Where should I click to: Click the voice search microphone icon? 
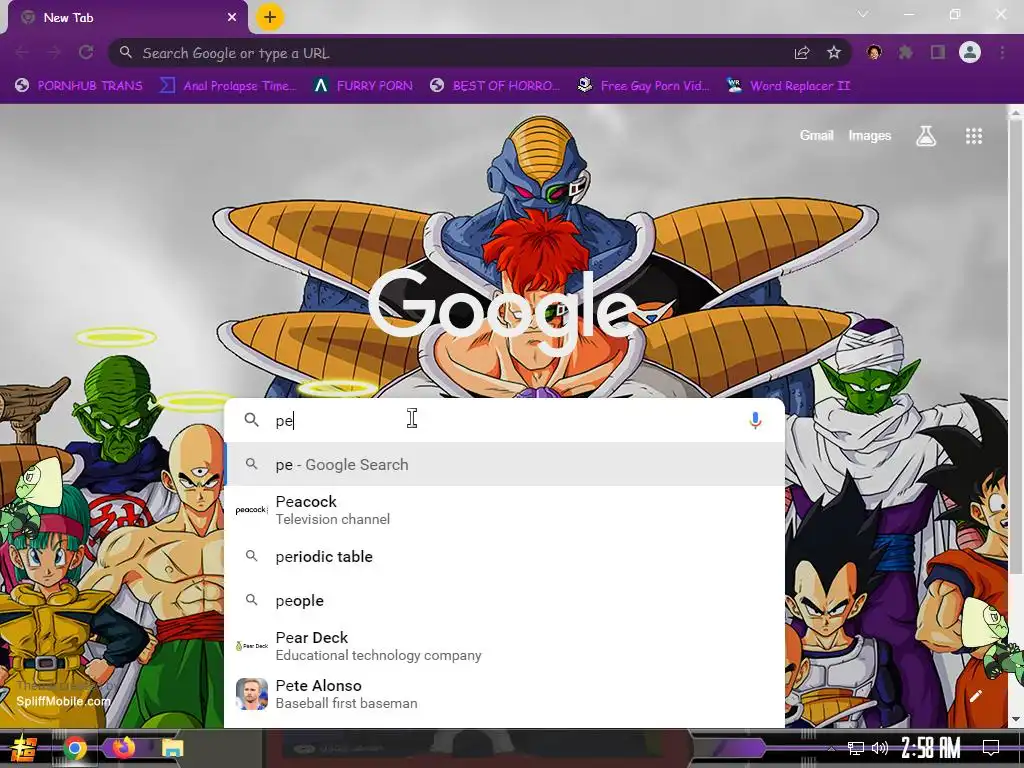coord(755,420)
